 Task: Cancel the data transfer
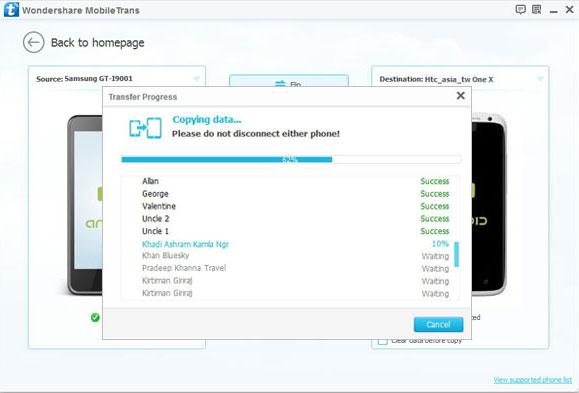[x=438, y=325]
